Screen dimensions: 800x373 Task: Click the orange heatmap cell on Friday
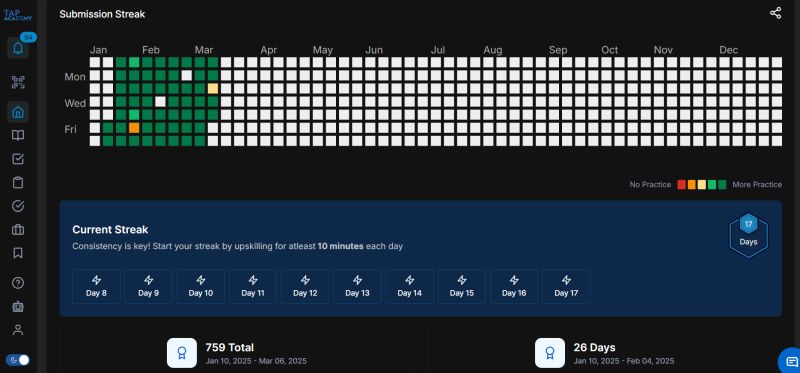[x=134, y=128]
